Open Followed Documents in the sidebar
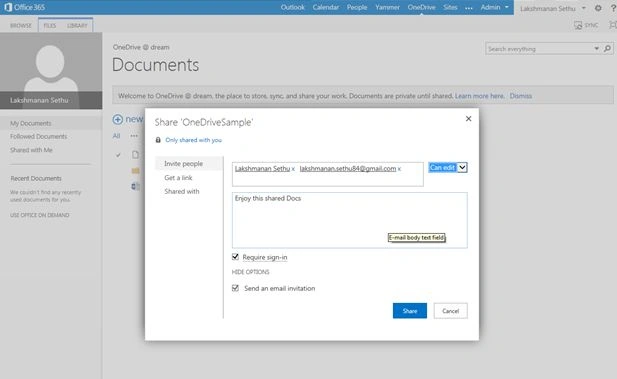This screenshot has width=617, height=379. (39, 137)
